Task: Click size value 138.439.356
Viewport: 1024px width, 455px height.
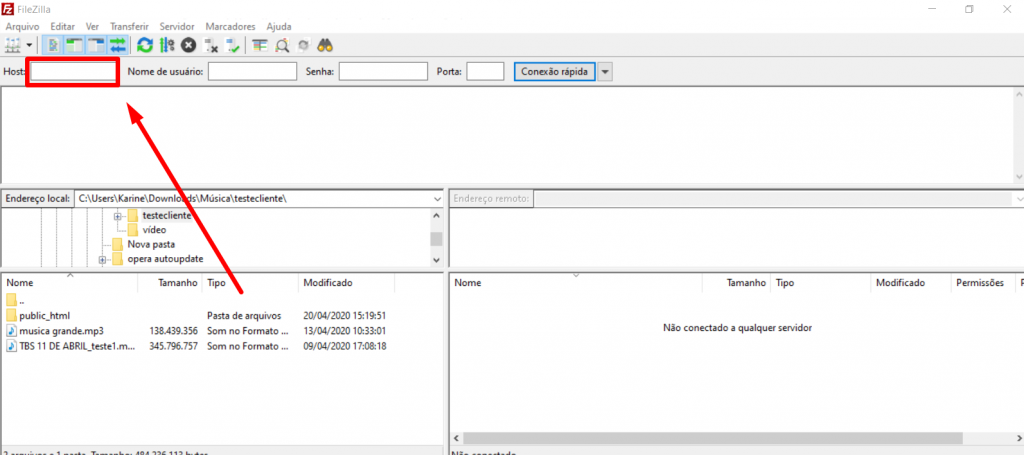Action: pos(173,331)
